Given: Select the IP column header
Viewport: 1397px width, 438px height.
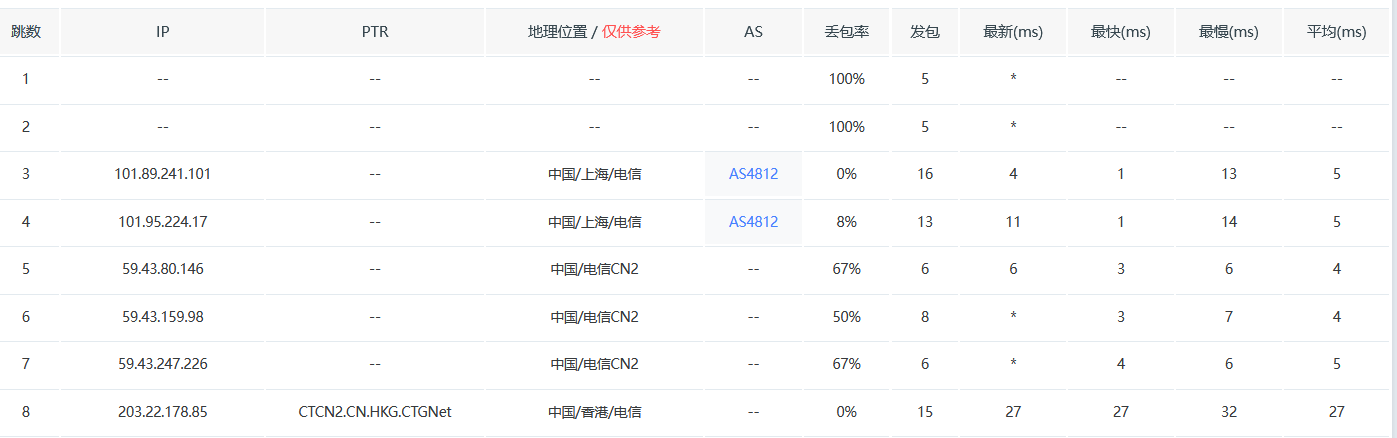Looking at the screenshot, I should [163, 32].
